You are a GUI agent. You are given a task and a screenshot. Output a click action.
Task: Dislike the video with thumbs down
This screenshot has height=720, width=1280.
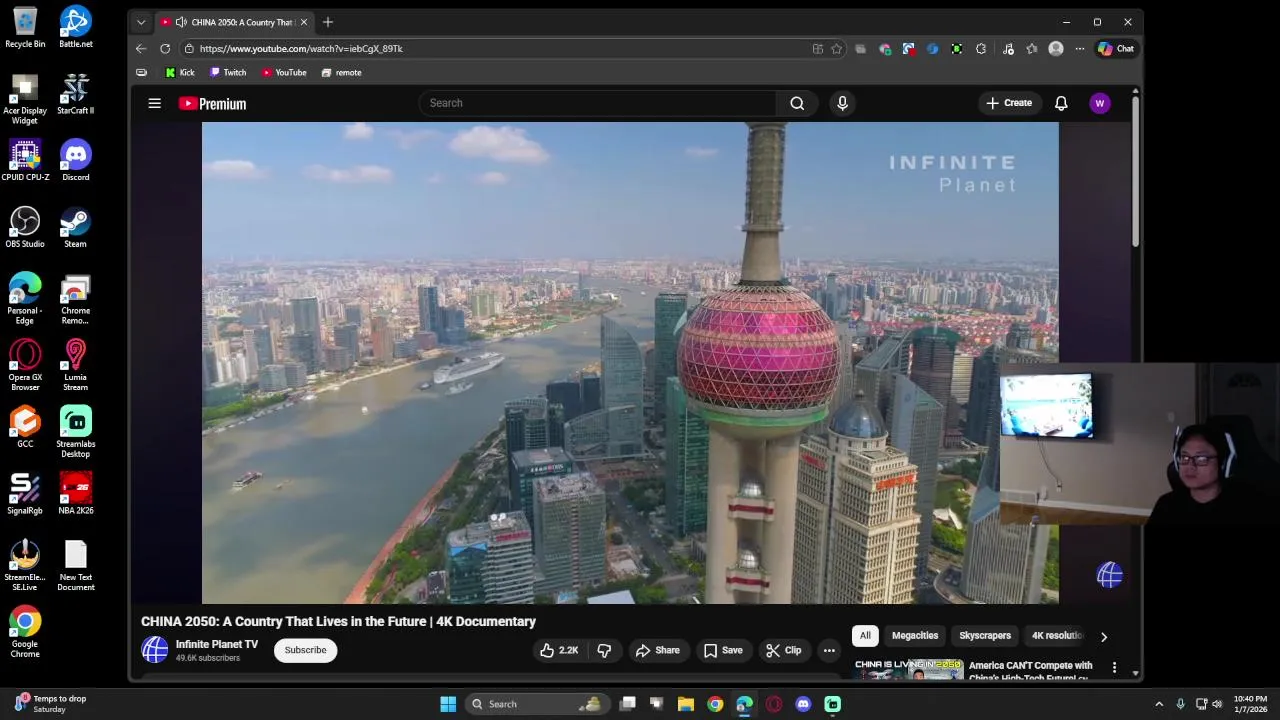click(604, 650)
